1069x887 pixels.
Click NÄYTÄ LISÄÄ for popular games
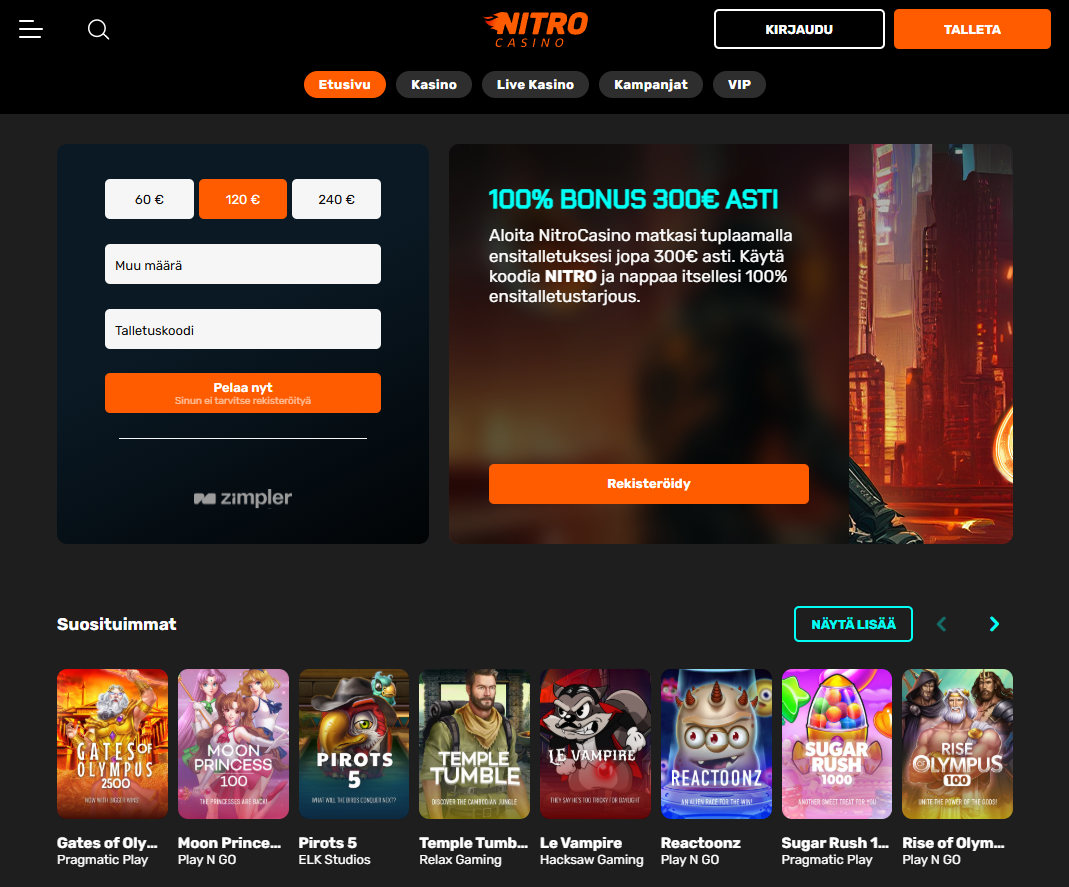pyautogui.click(x=853, y=624)
